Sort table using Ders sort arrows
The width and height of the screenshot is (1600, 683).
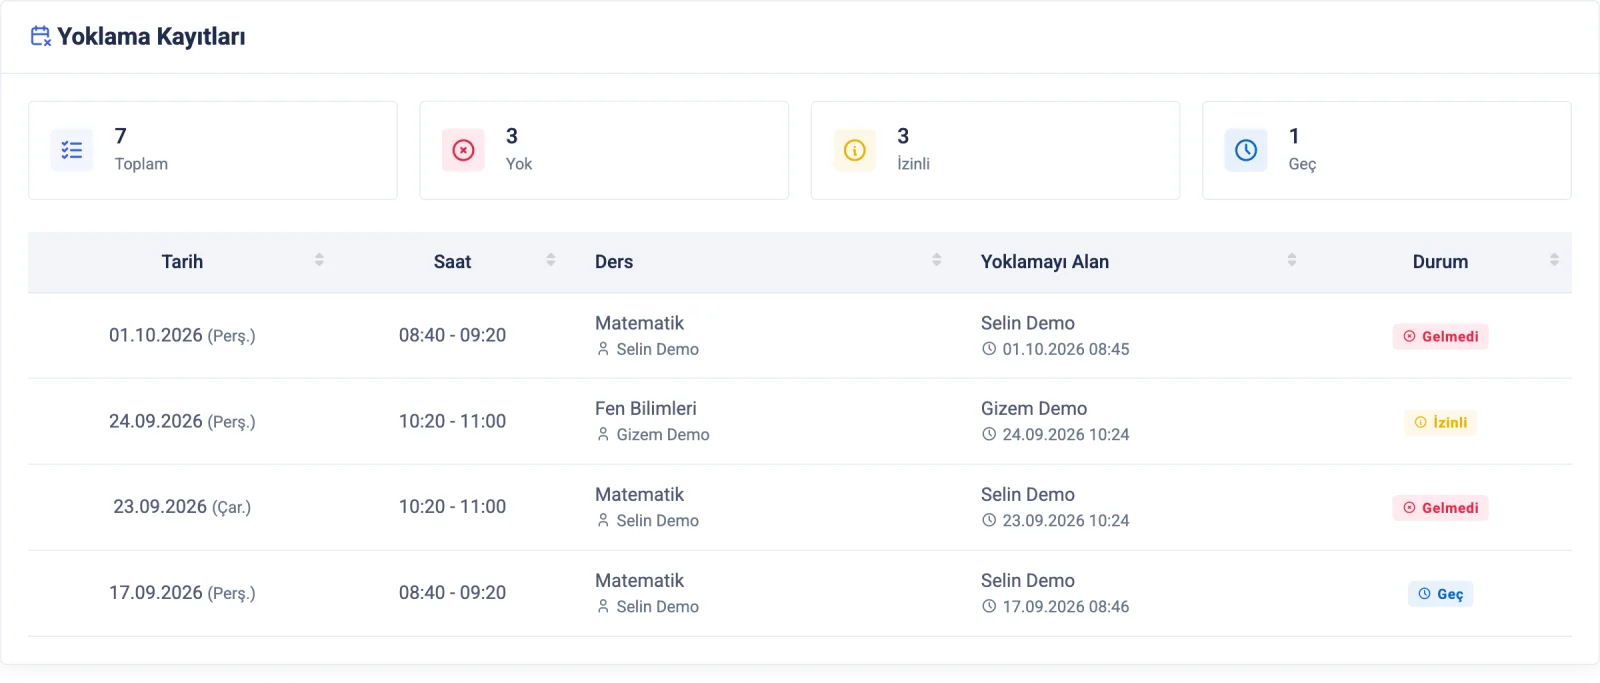coord(937,260)
